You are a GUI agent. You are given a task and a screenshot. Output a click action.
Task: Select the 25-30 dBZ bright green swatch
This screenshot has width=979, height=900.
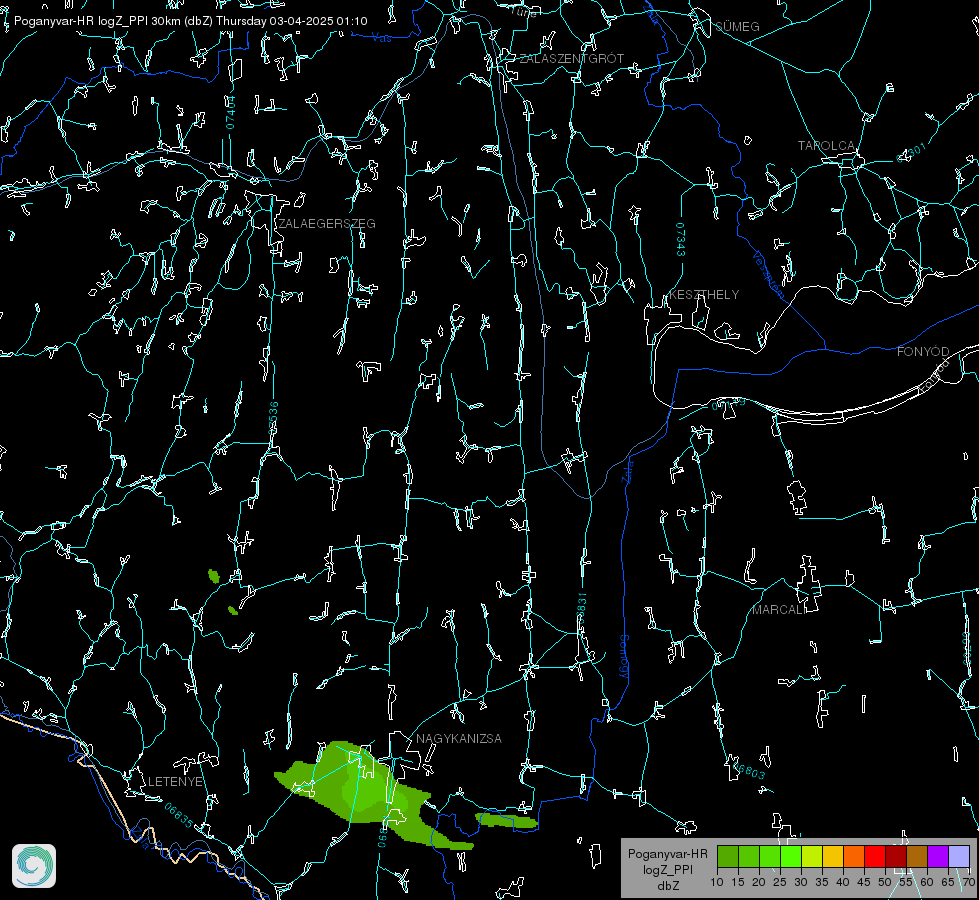click(791, 857)
